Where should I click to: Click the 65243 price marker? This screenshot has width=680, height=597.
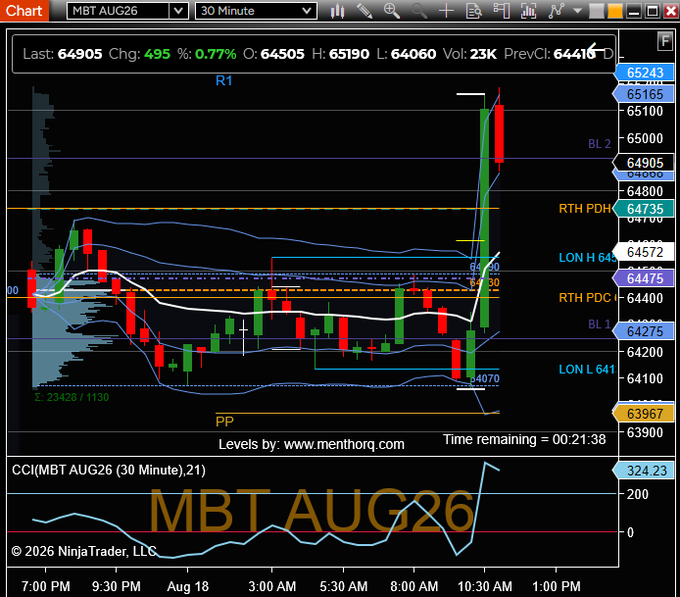(x=644, y=72)
